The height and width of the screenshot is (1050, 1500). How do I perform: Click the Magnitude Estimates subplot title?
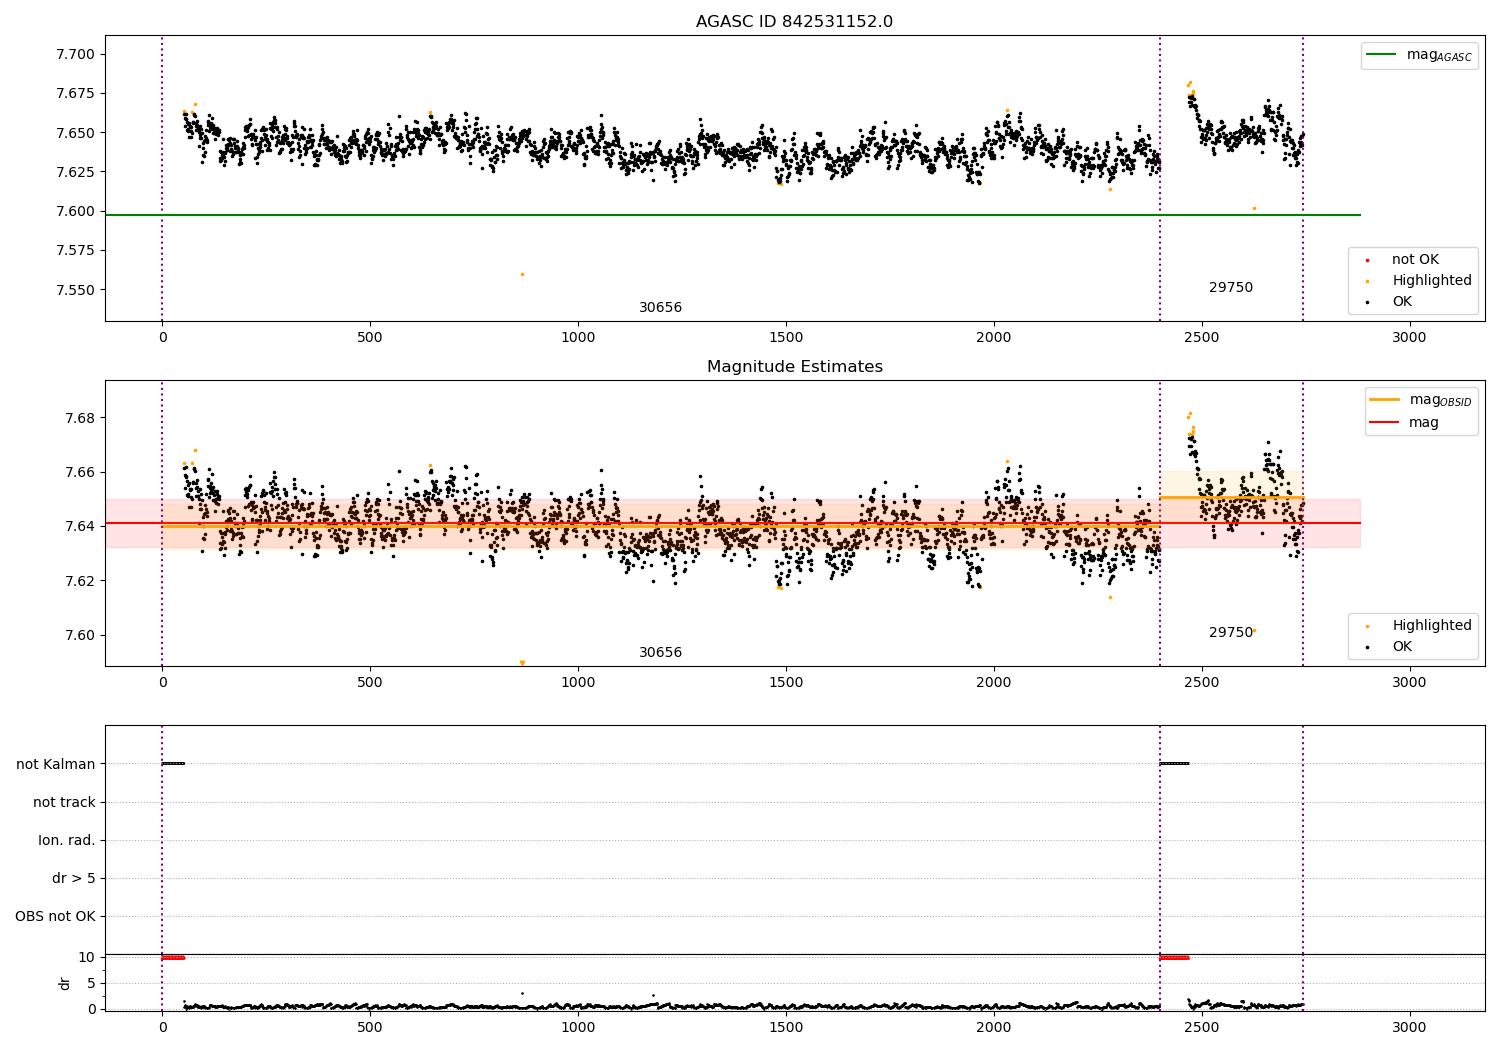pyautogui.click(x=794, y=367)
